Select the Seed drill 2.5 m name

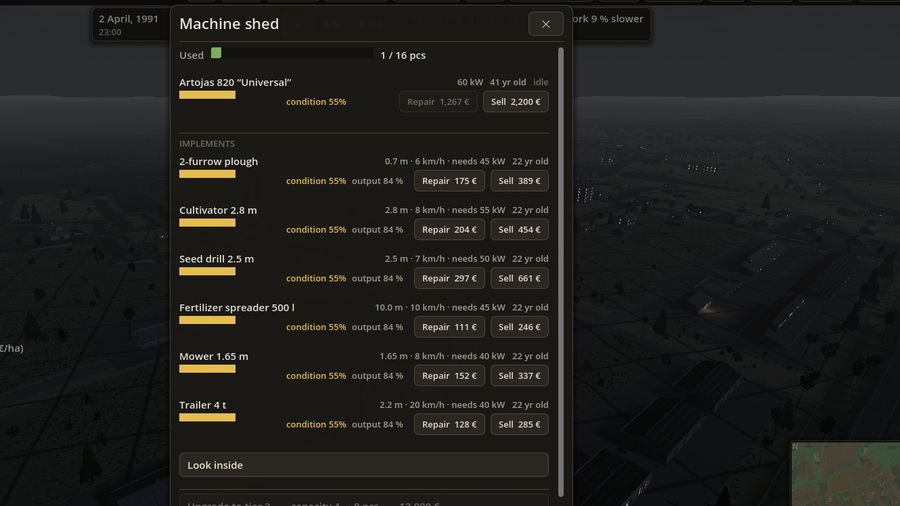click(x=216, y=259)
